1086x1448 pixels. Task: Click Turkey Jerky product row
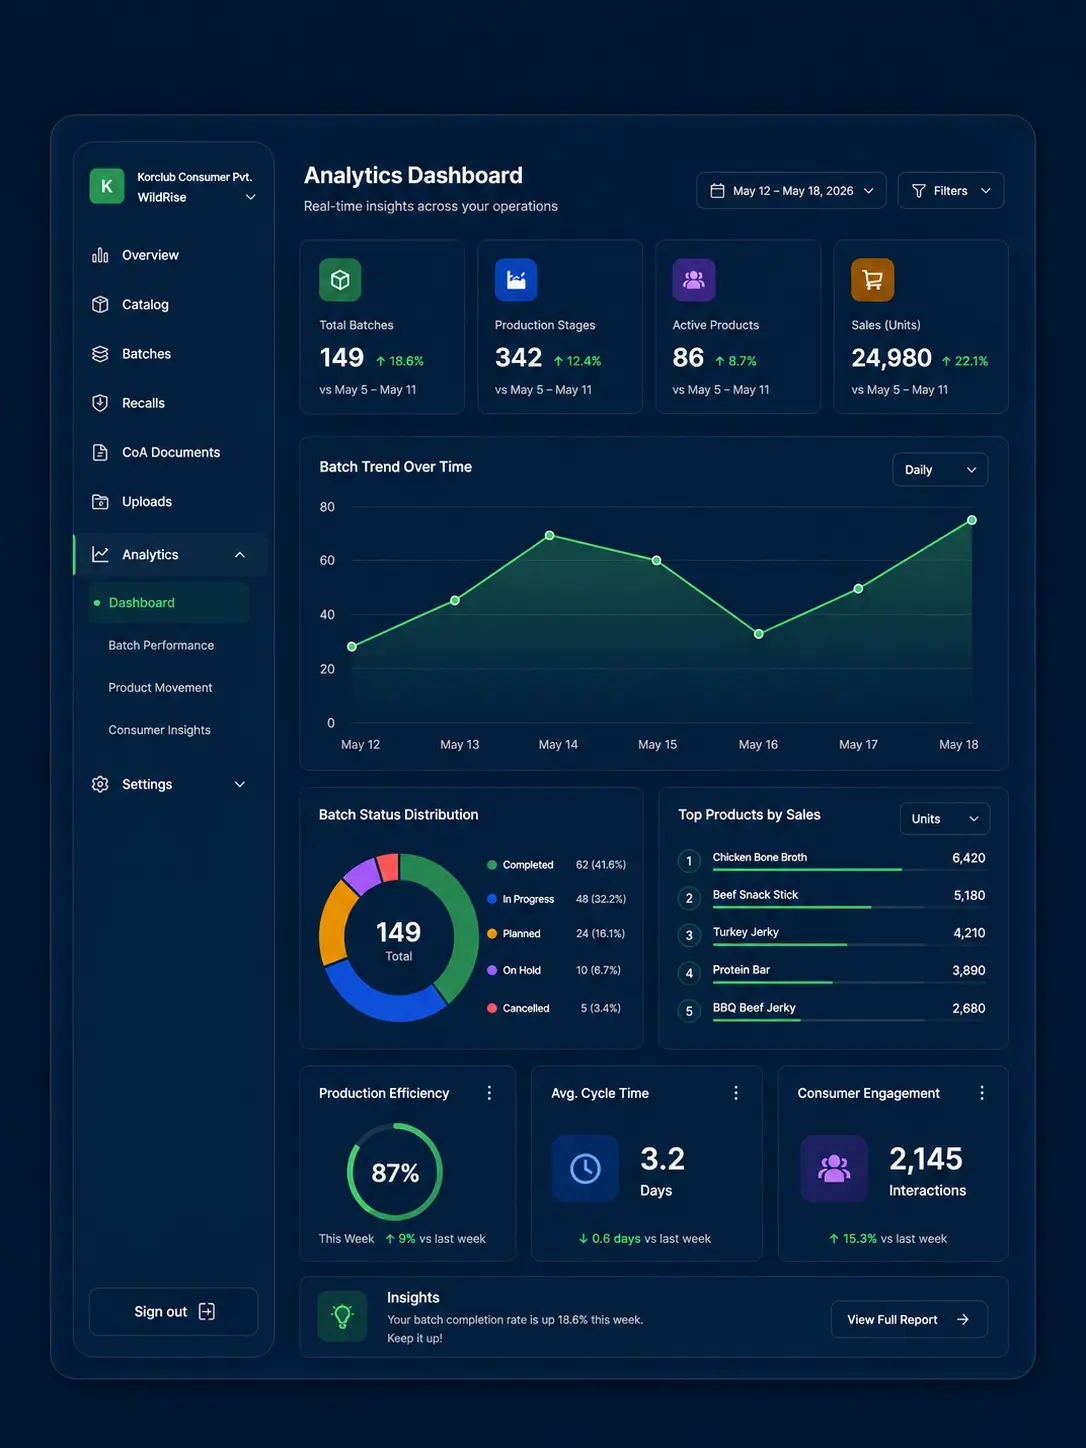click(832, 934)
